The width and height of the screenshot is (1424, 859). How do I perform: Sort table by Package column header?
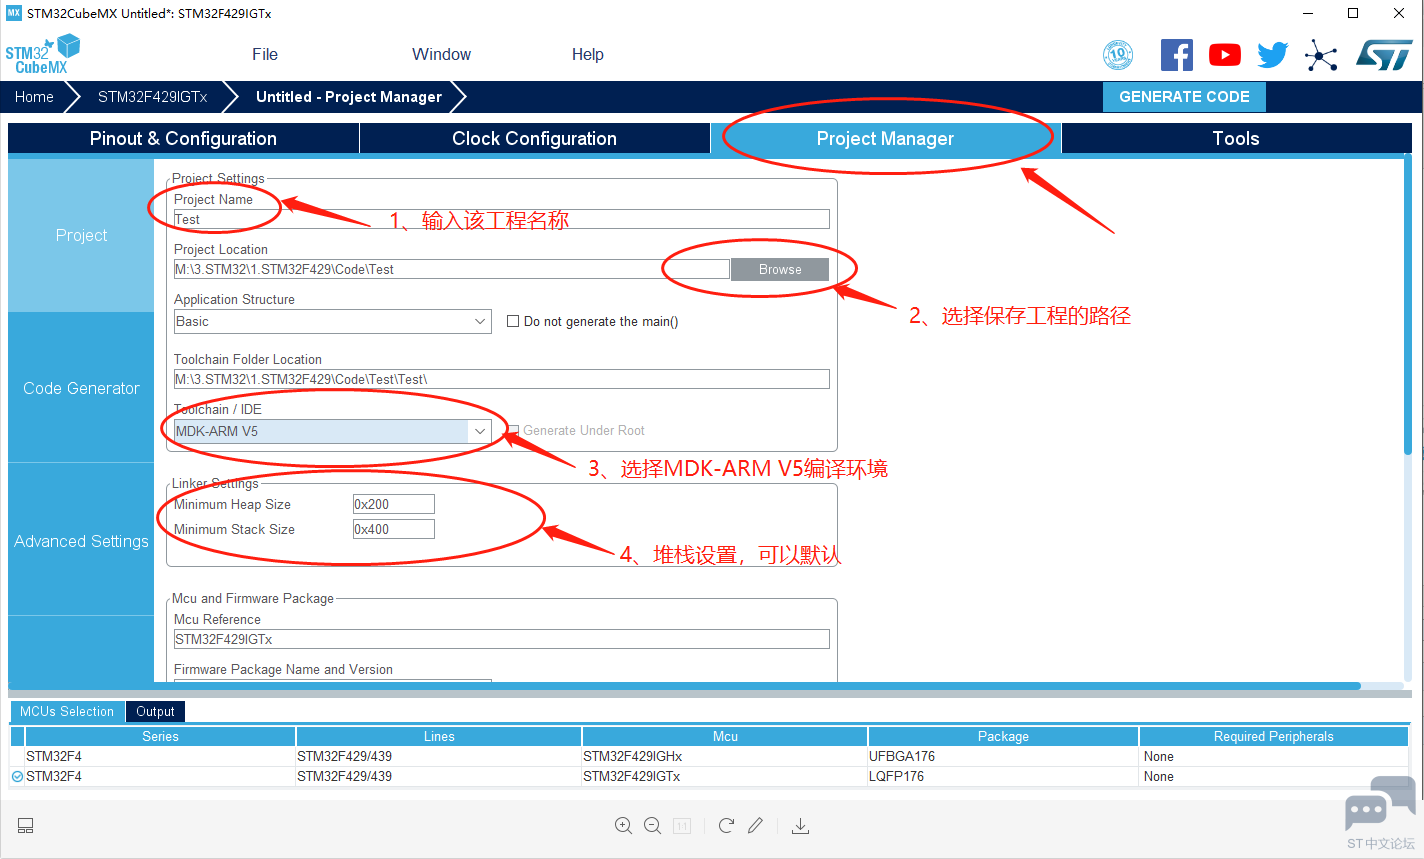pos(1003,737)
